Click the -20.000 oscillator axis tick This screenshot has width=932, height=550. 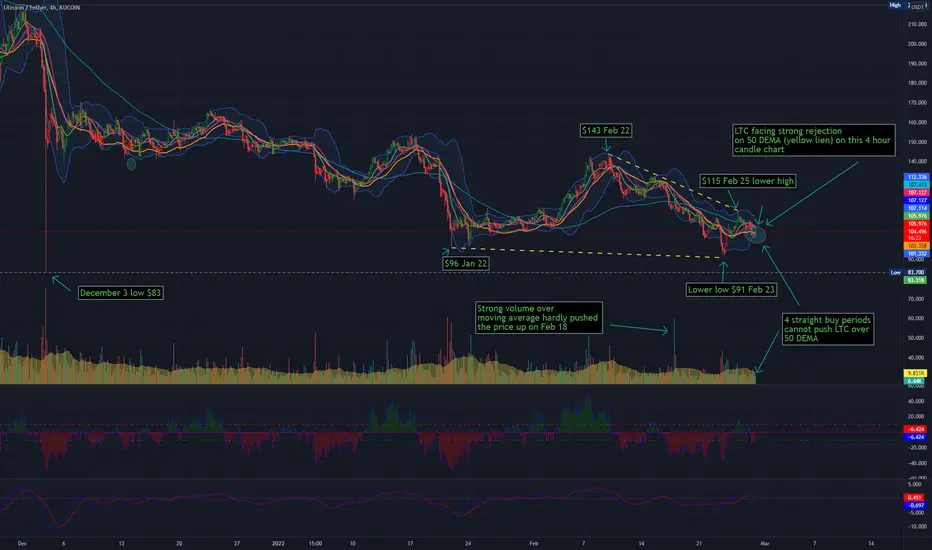pyautogui.click(x=916, y=448)
